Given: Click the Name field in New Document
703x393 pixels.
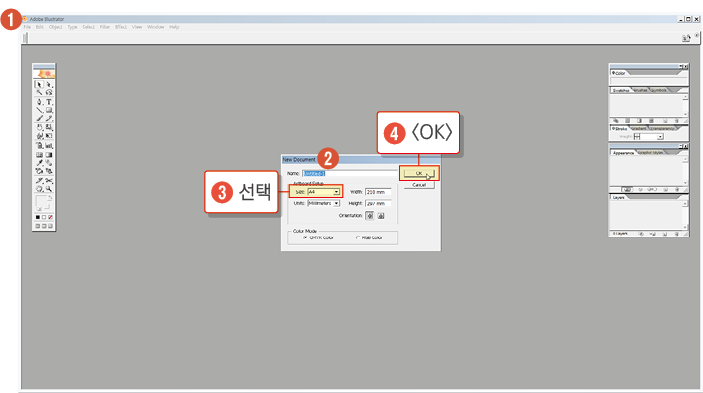Looking at the screenshot, I should click(x=350, y=173).
